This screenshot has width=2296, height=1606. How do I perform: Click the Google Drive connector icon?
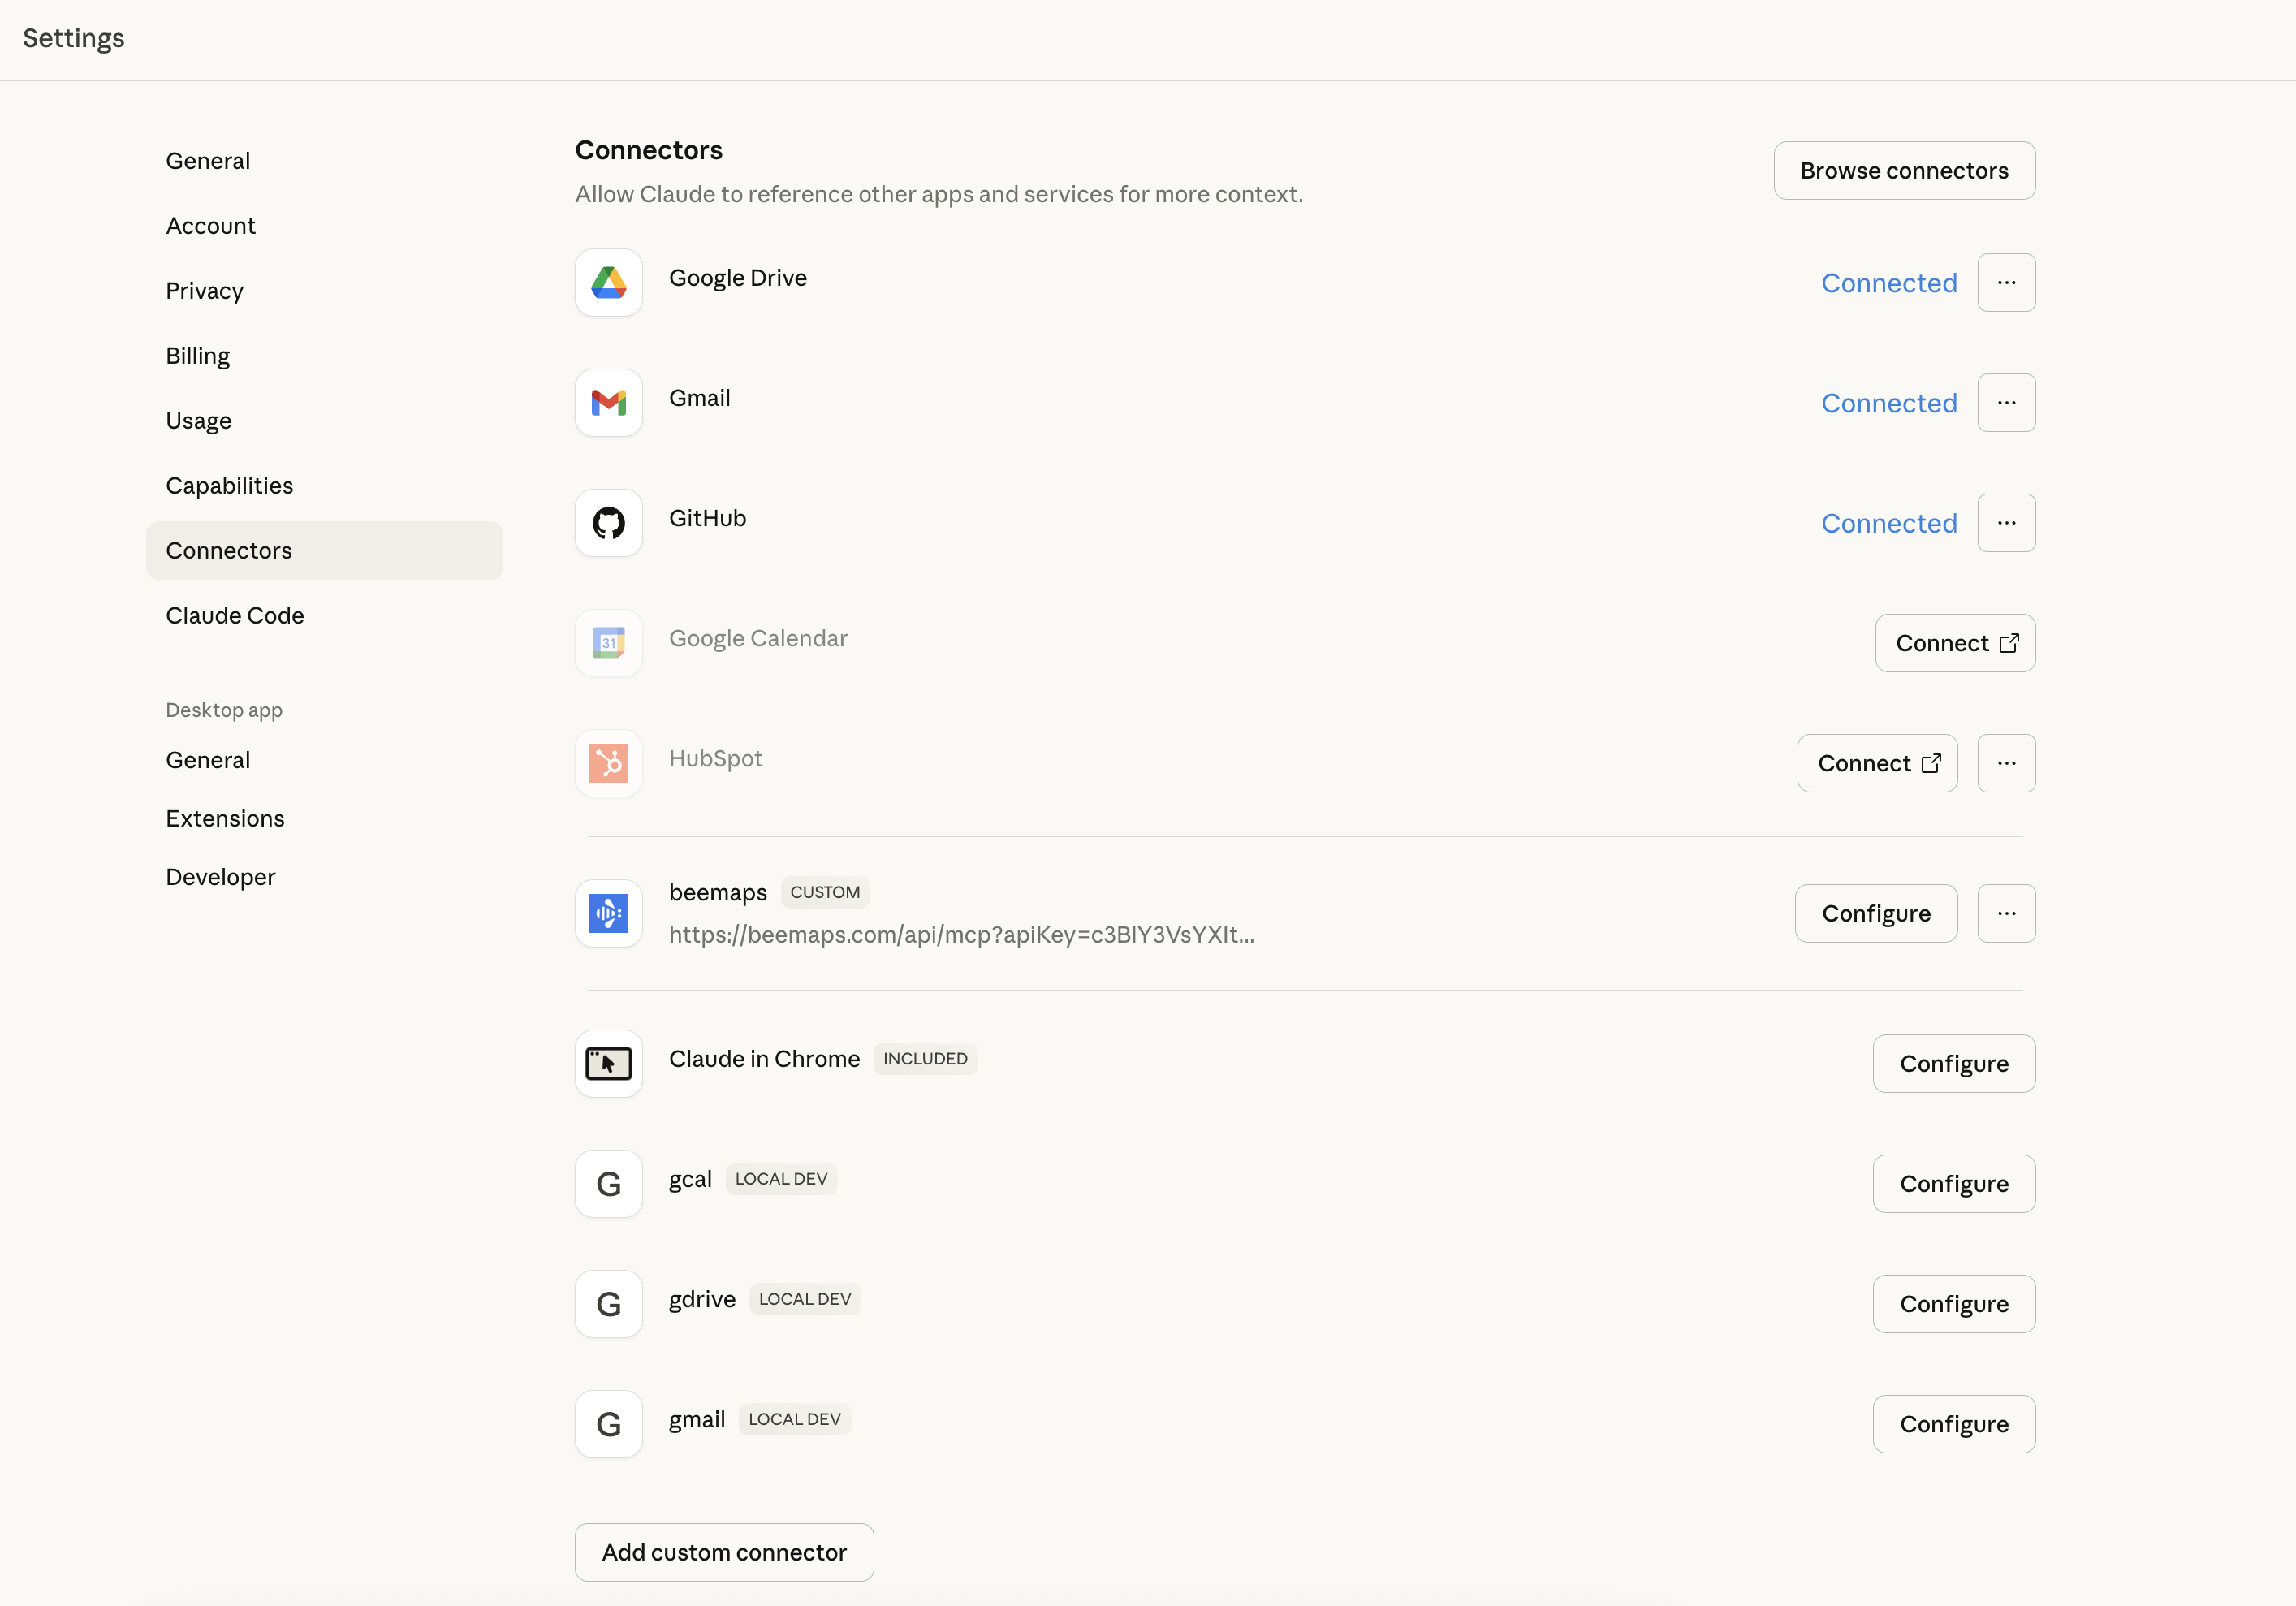(608, 283)
